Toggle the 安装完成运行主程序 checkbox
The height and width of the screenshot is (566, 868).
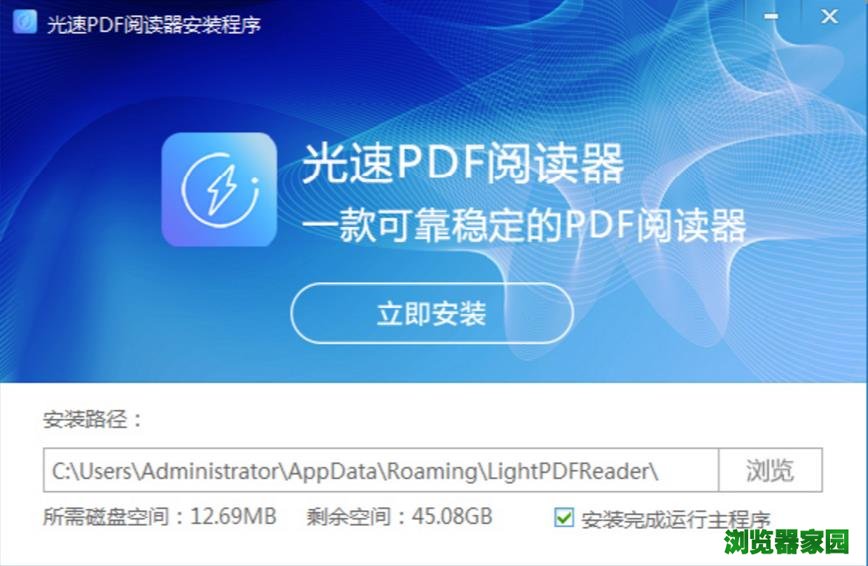coord(564,518)
